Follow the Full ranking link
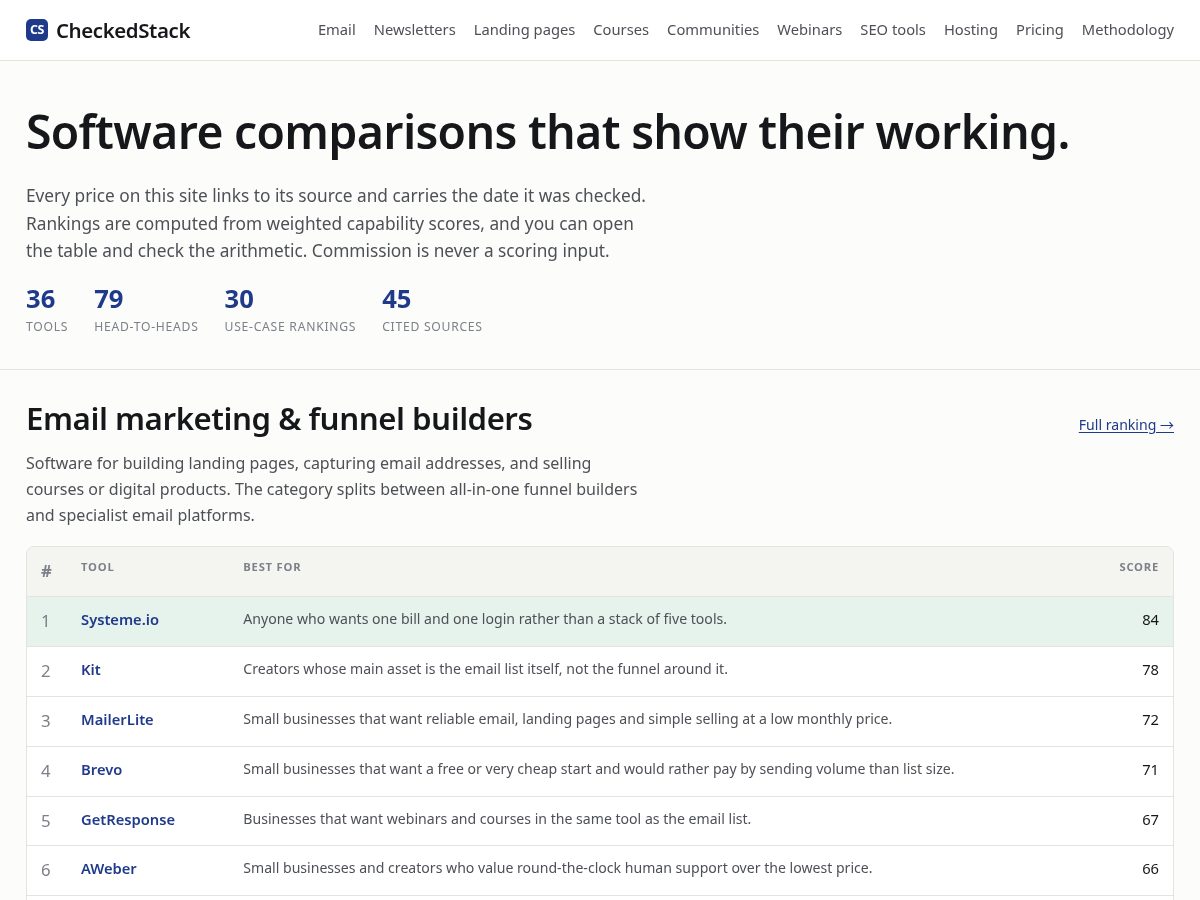The height and width of the screenshot is (900, 1200). [x=1126, y=425]
